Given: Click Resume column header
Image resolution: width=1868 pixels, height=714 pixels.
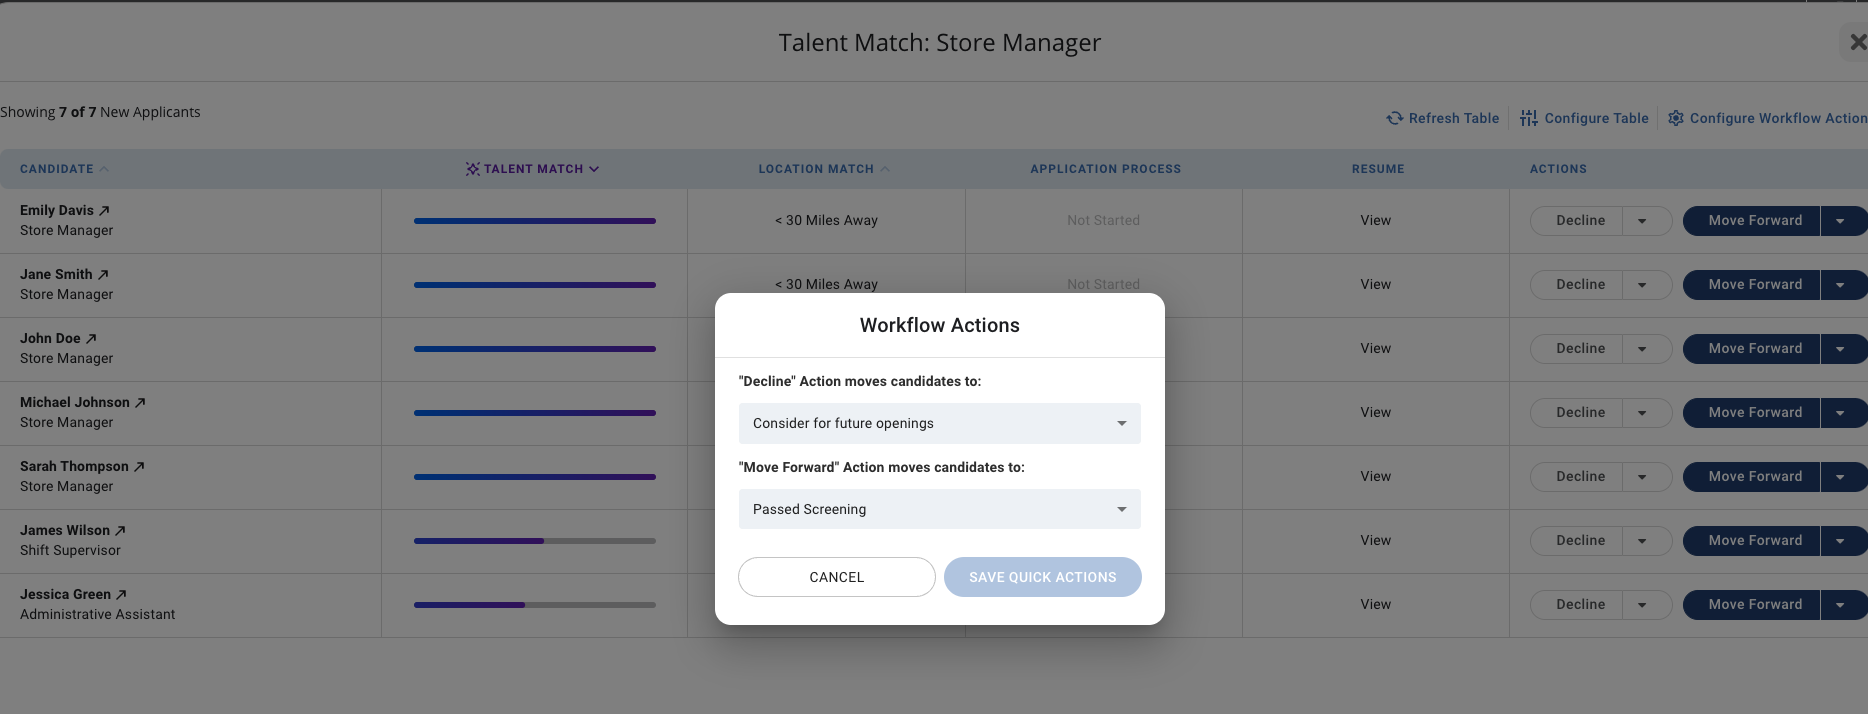Looking at the screenshot, I should [1378, 169].
